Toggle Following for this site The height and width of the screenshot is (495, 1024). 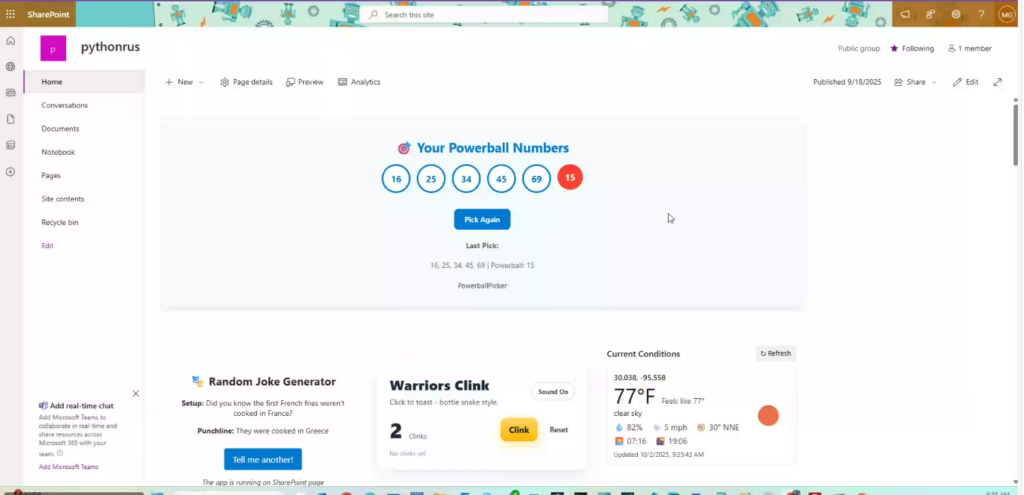(x=912, y=48)
